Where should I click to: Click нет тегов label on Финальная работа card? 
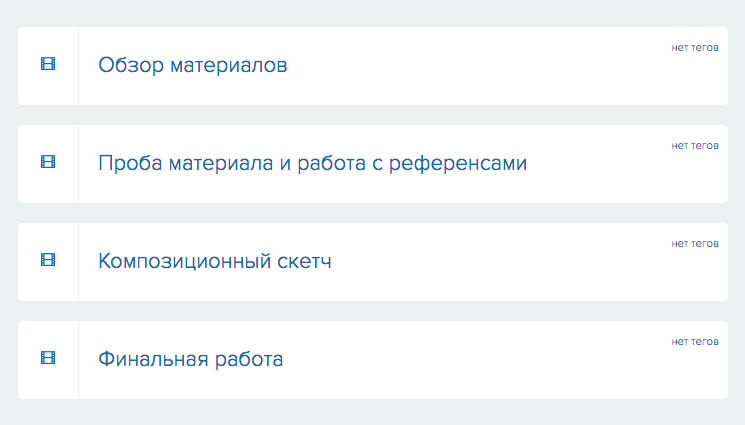click(x=695, y=341)
